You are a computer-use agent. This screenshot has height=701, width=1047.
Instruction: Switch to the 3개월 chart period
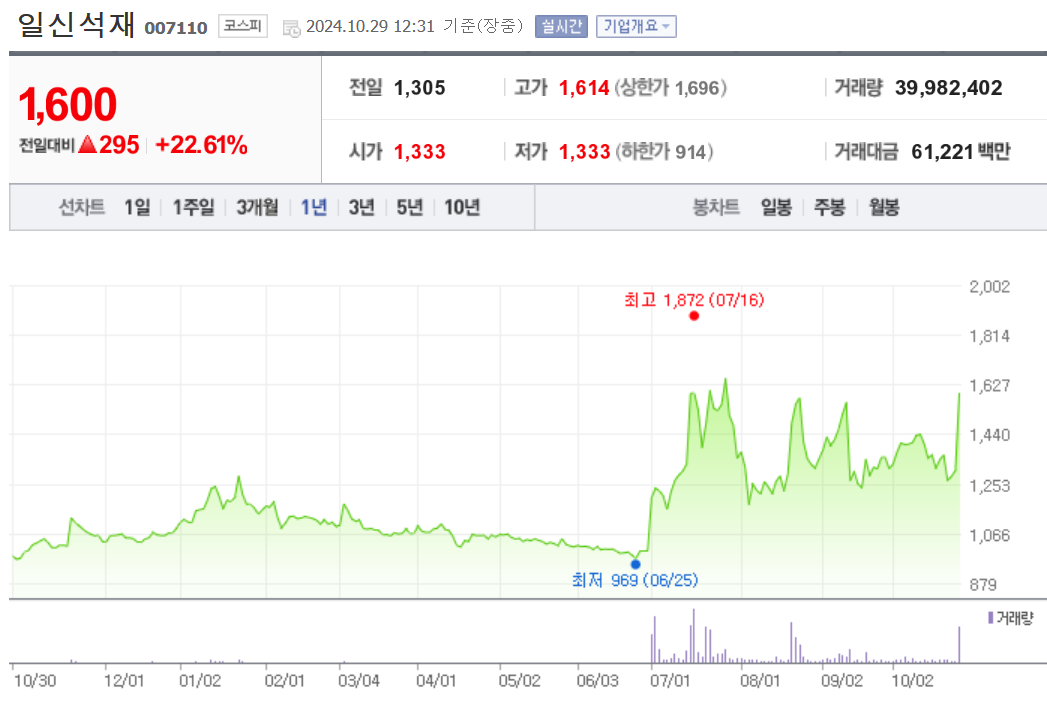[x=257, y=208]
